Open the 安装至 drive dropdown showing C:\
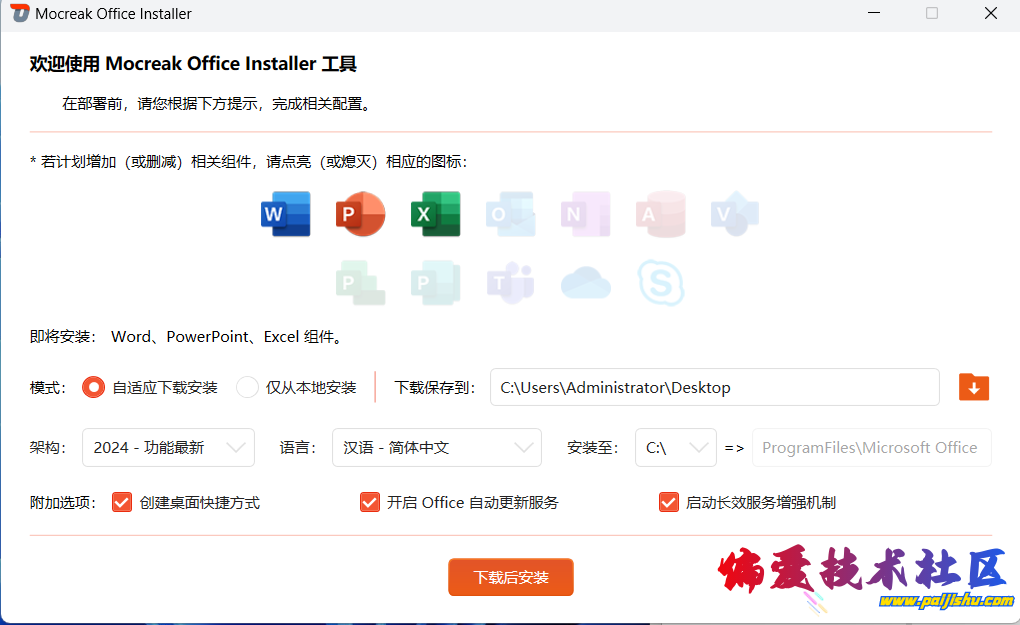 point(675,448)
